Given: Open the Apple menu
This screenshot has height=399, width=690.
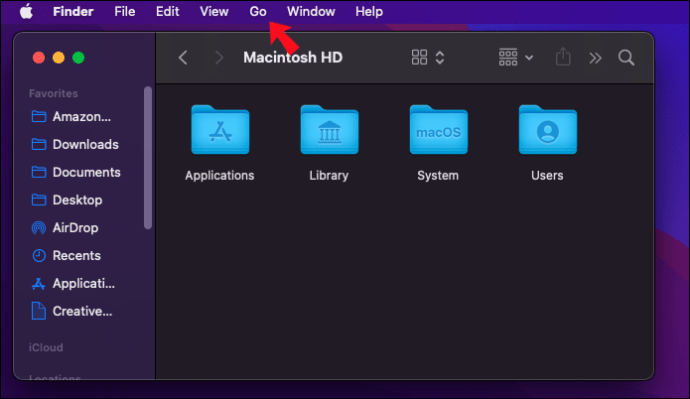Looking at the screenshot, I should click(26, 11).
